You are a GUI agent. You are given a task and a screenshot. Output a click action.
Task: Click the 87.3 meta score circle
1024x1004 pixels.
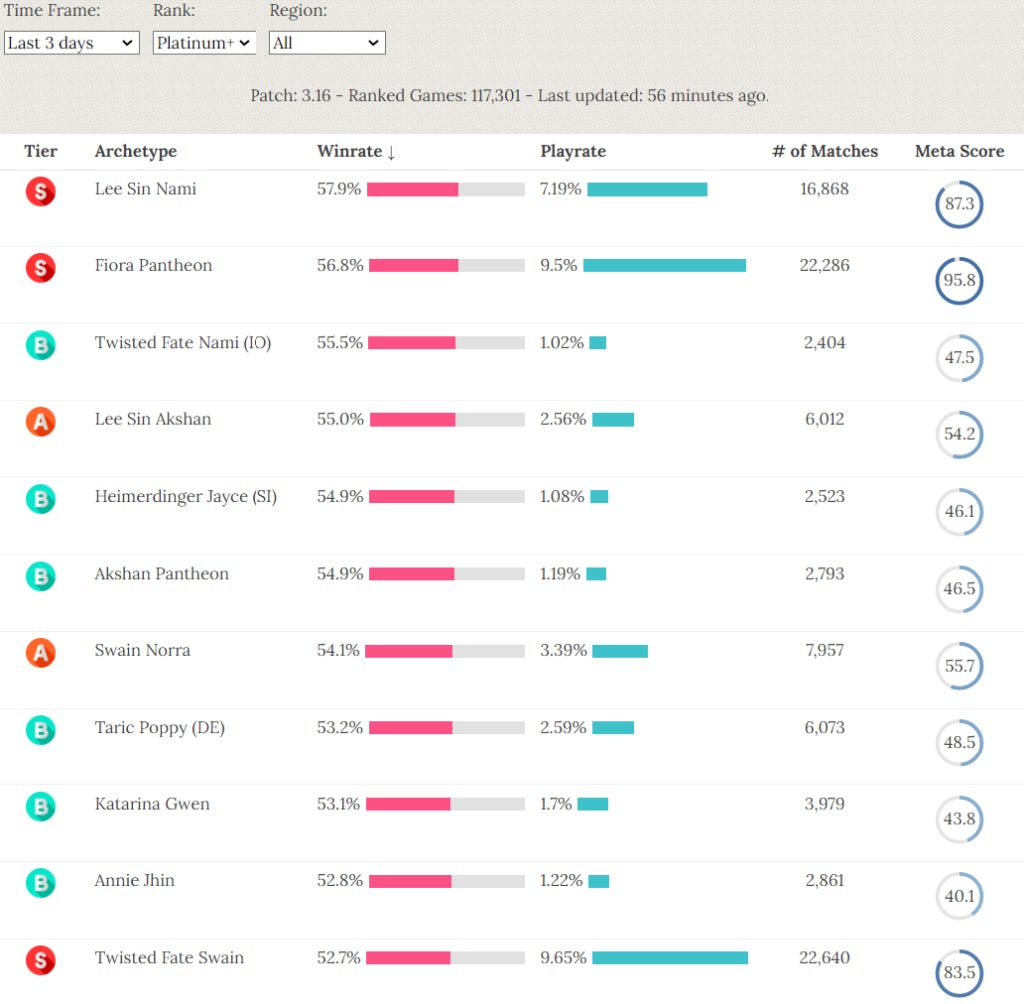(959, 204)
